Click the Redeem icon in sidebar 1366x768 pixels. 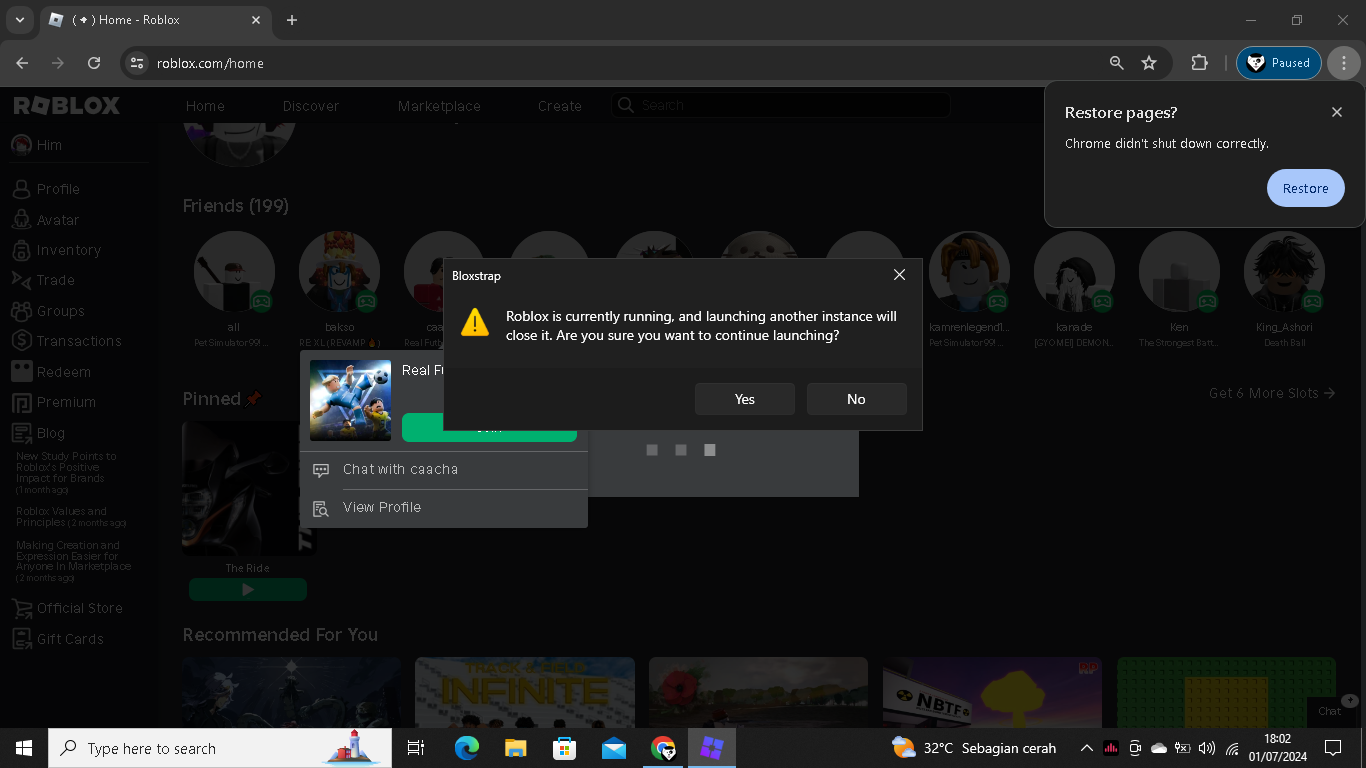point(21,372)
